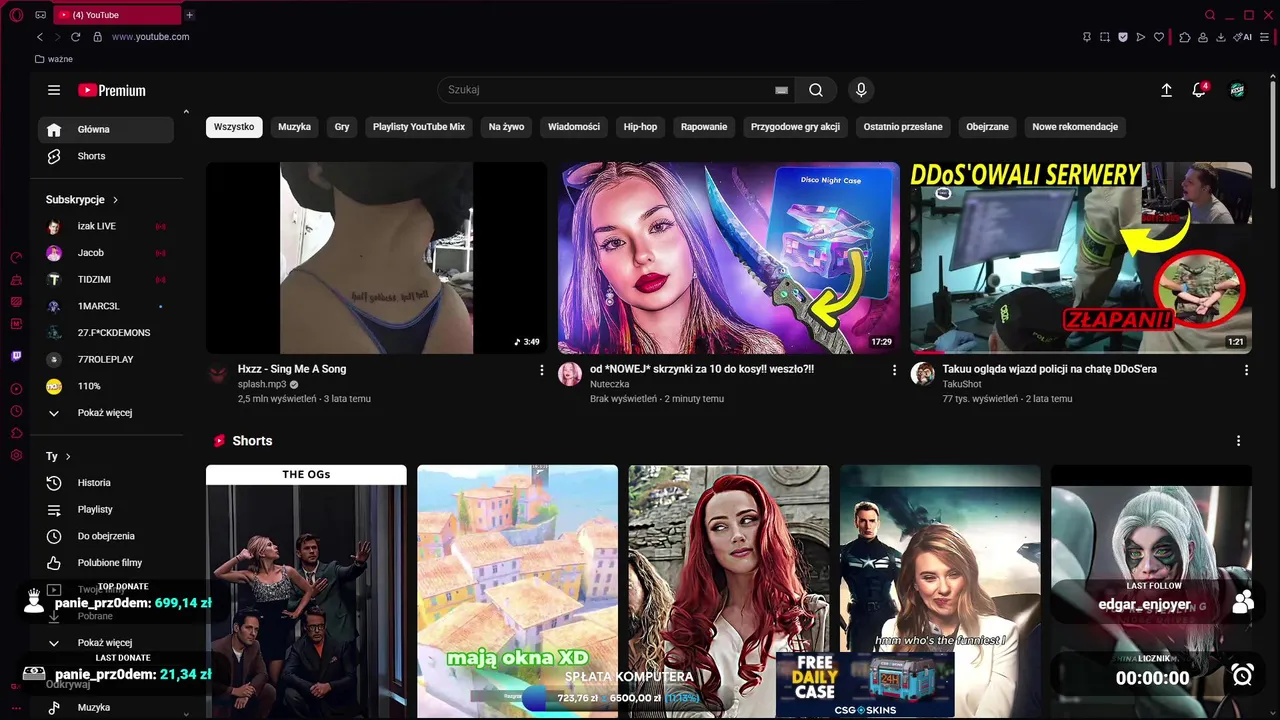Open the ważne bookmarks folder
The height and width of the screenshot is (720, 1280).
(x=54, y=59)
